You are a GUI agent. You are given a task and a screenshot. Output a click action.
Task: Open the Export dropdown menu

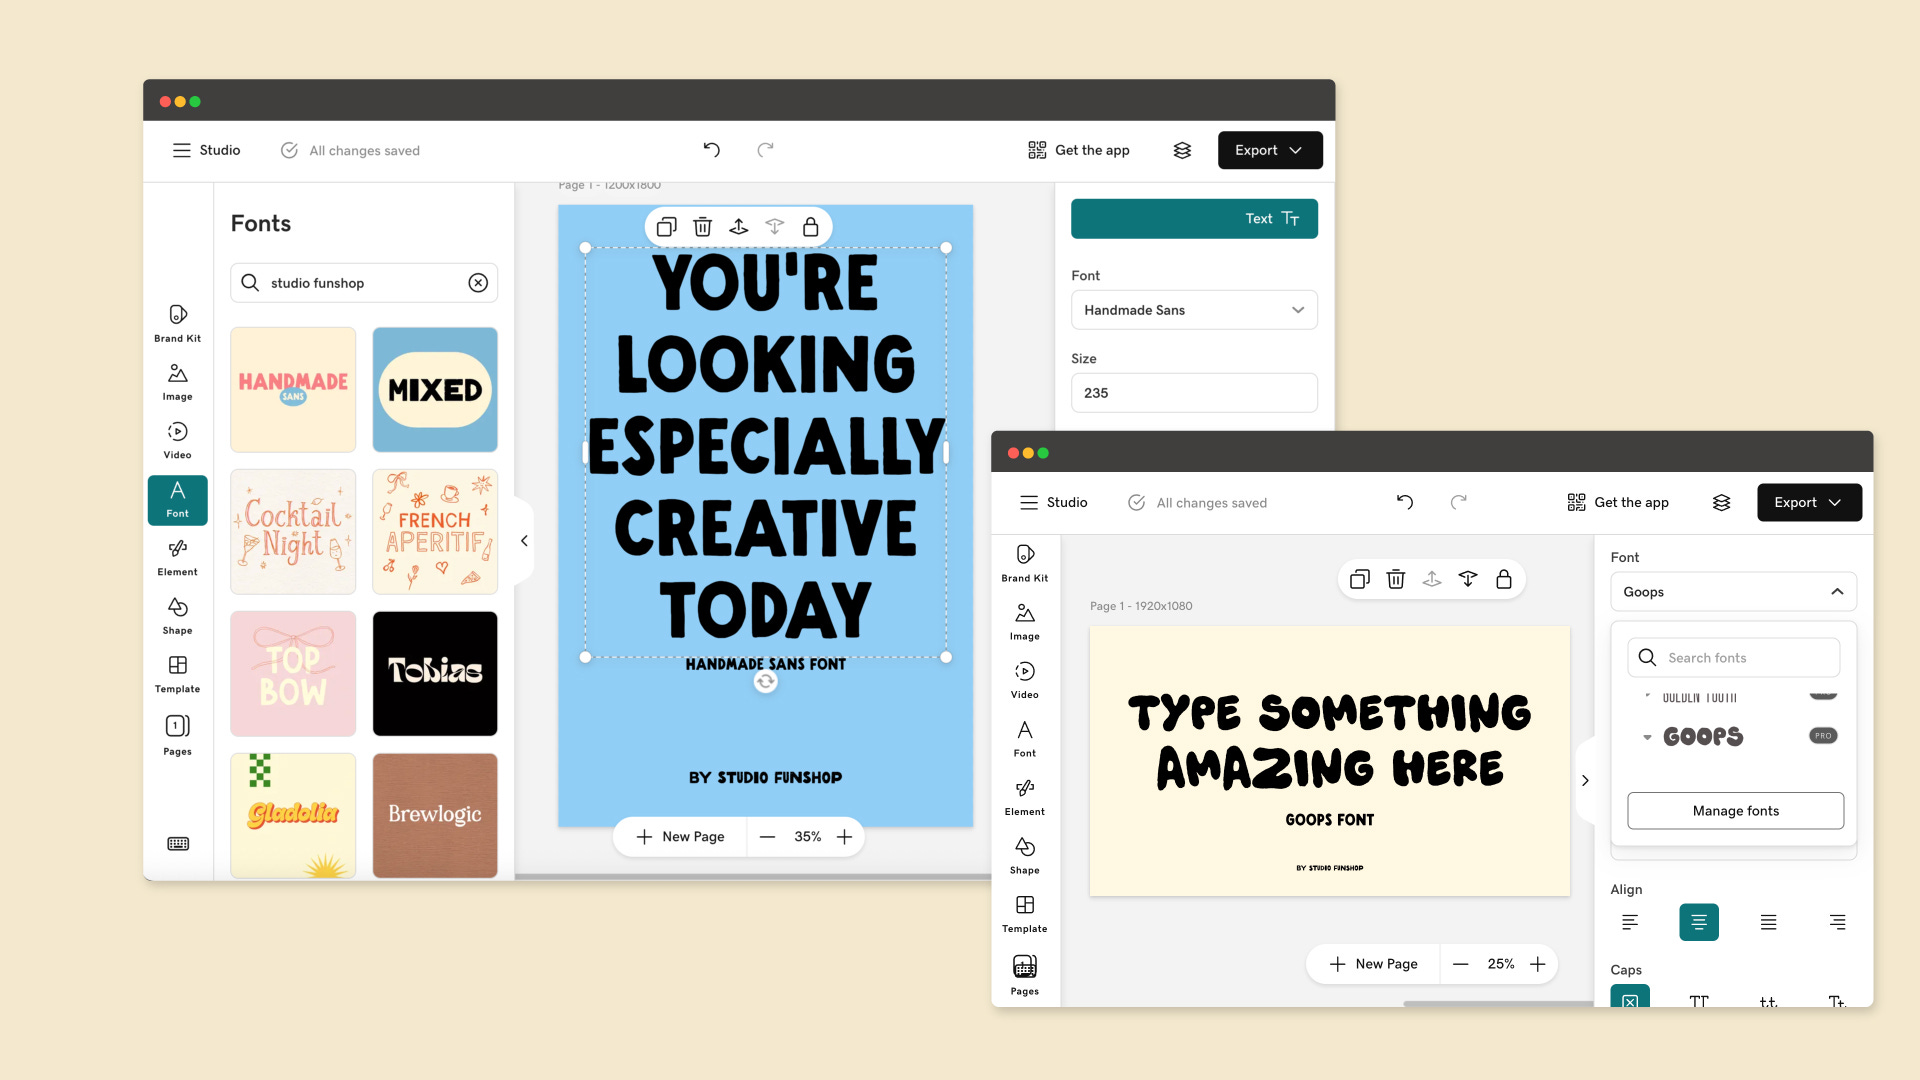1270,150
